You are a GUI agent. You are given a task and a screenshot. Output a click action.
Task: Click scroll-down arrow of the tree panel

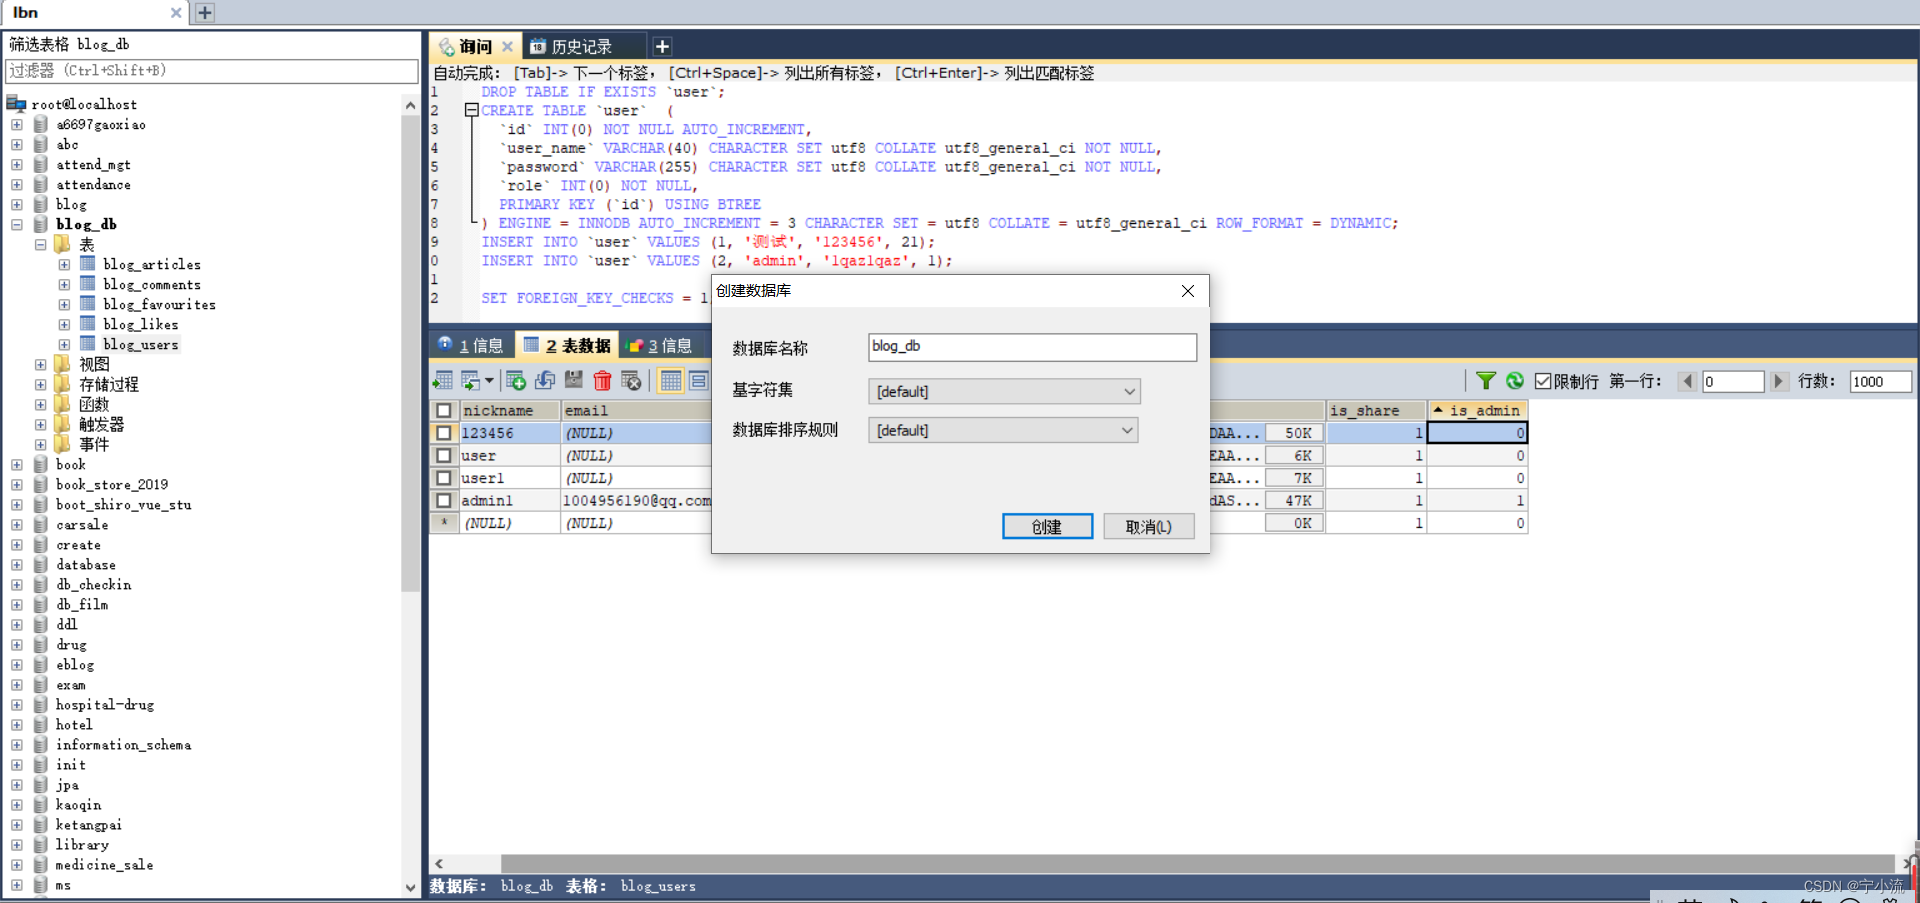410,887
